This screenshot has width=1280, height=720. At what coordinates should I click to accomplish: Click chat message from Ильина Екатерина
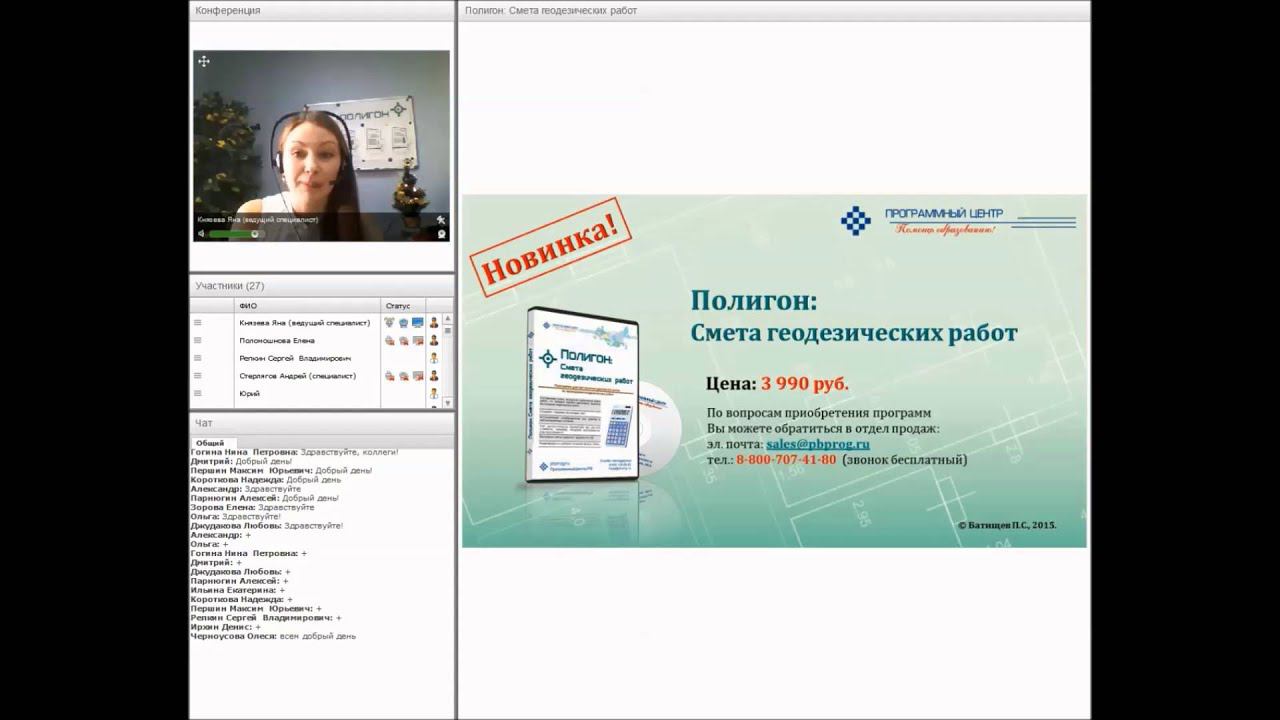(x=237, y=590)
